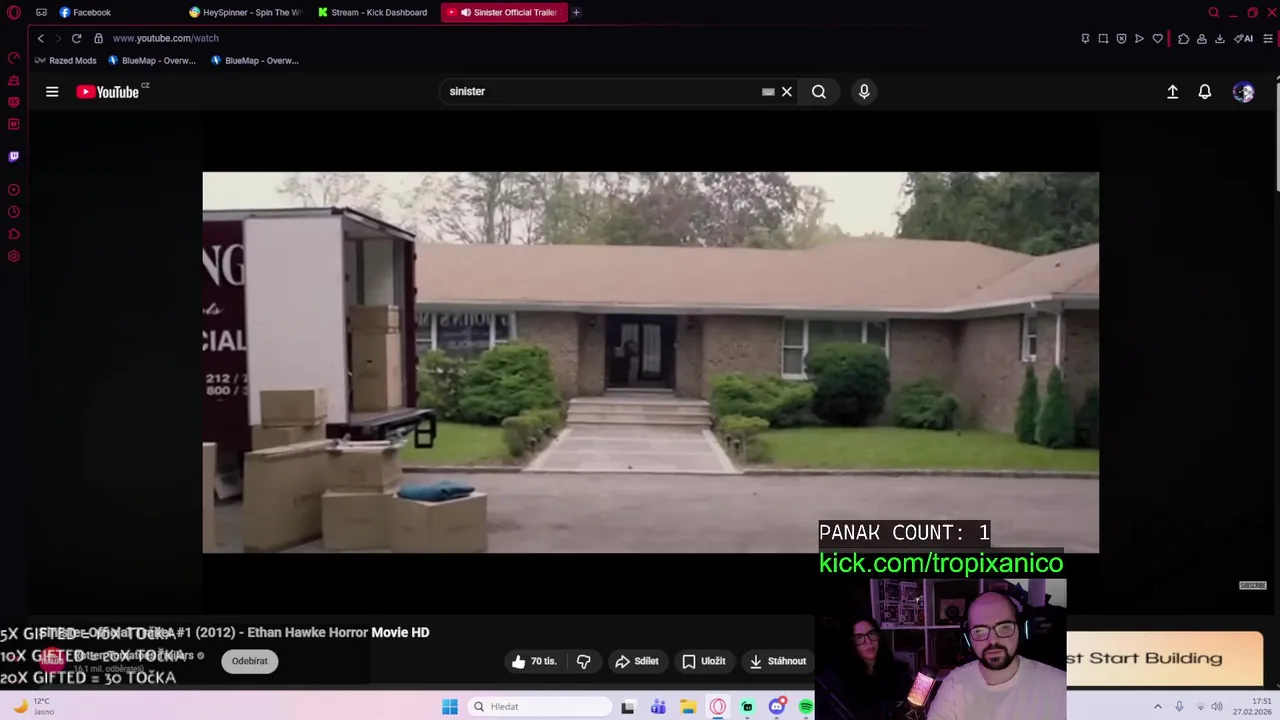Screen dimensions: 1280x720
Task: Open the on-screen keyboard in search box
Action: pyautogui.click(x=768, y=92)
